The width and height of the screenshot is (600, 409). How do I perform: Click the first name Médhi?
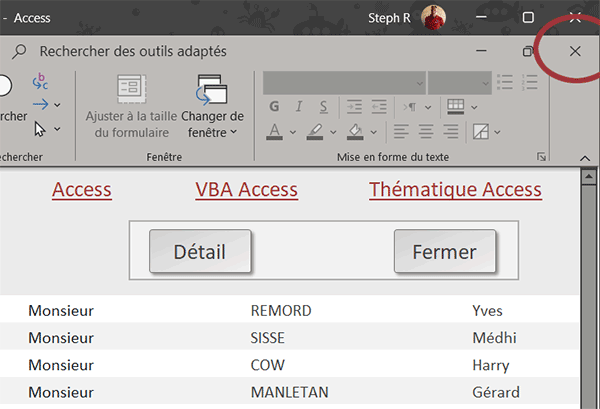tap(494, 338)
